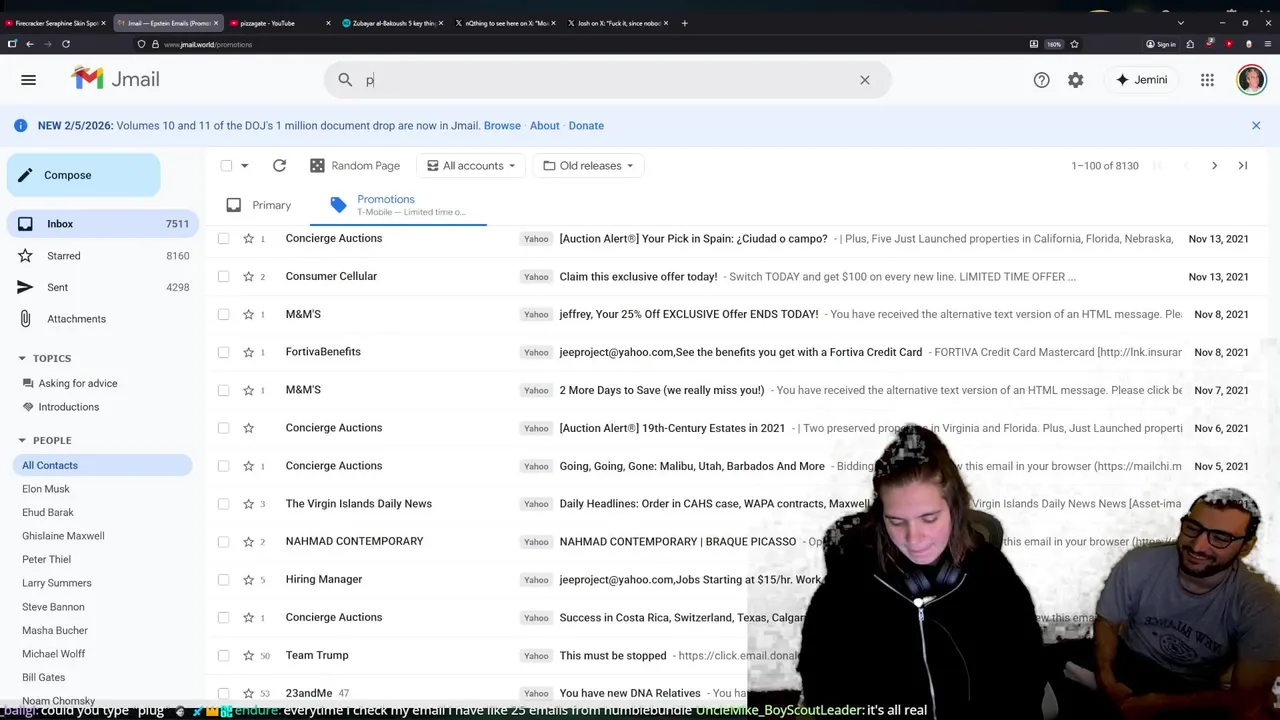Open the account profile avatar
Viewport: 1280px width, 720px height.
click(1251, 80)
